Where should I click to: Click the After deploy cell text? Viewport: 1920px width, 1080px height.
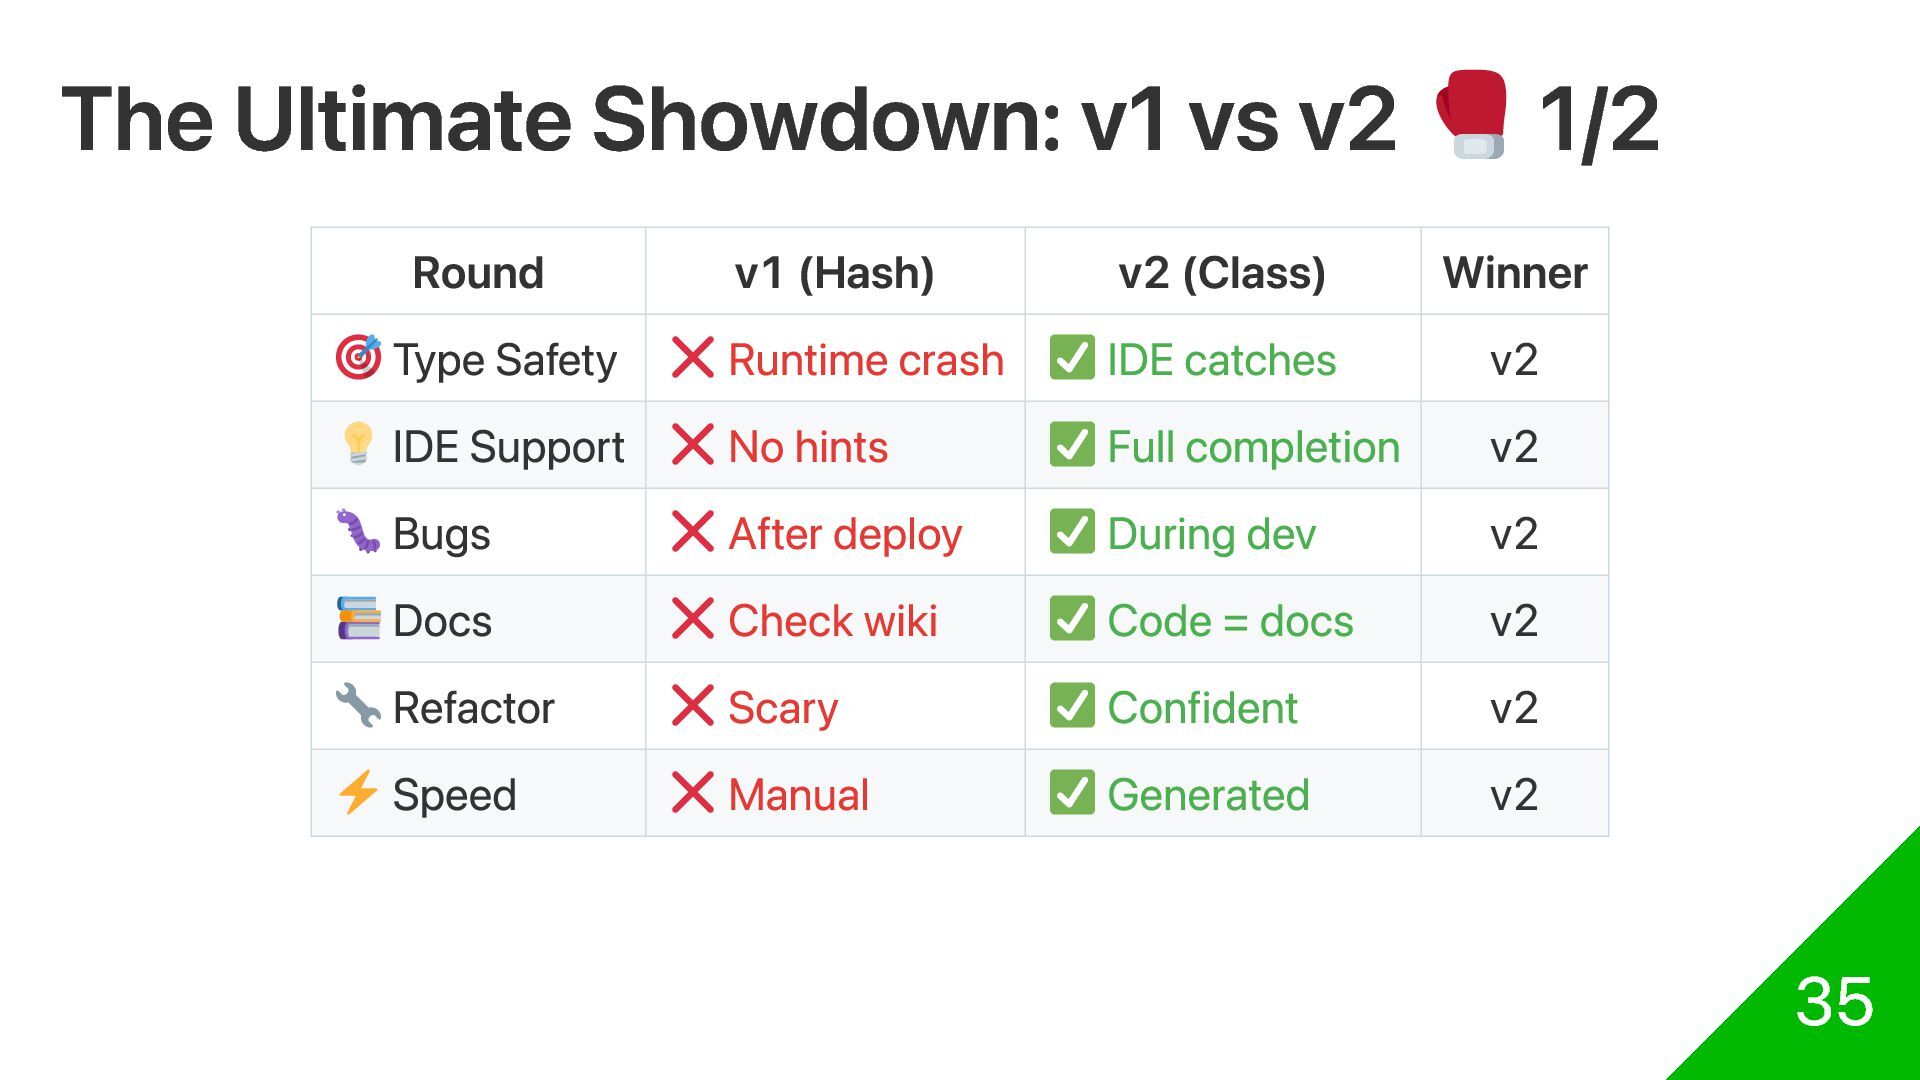845,534
